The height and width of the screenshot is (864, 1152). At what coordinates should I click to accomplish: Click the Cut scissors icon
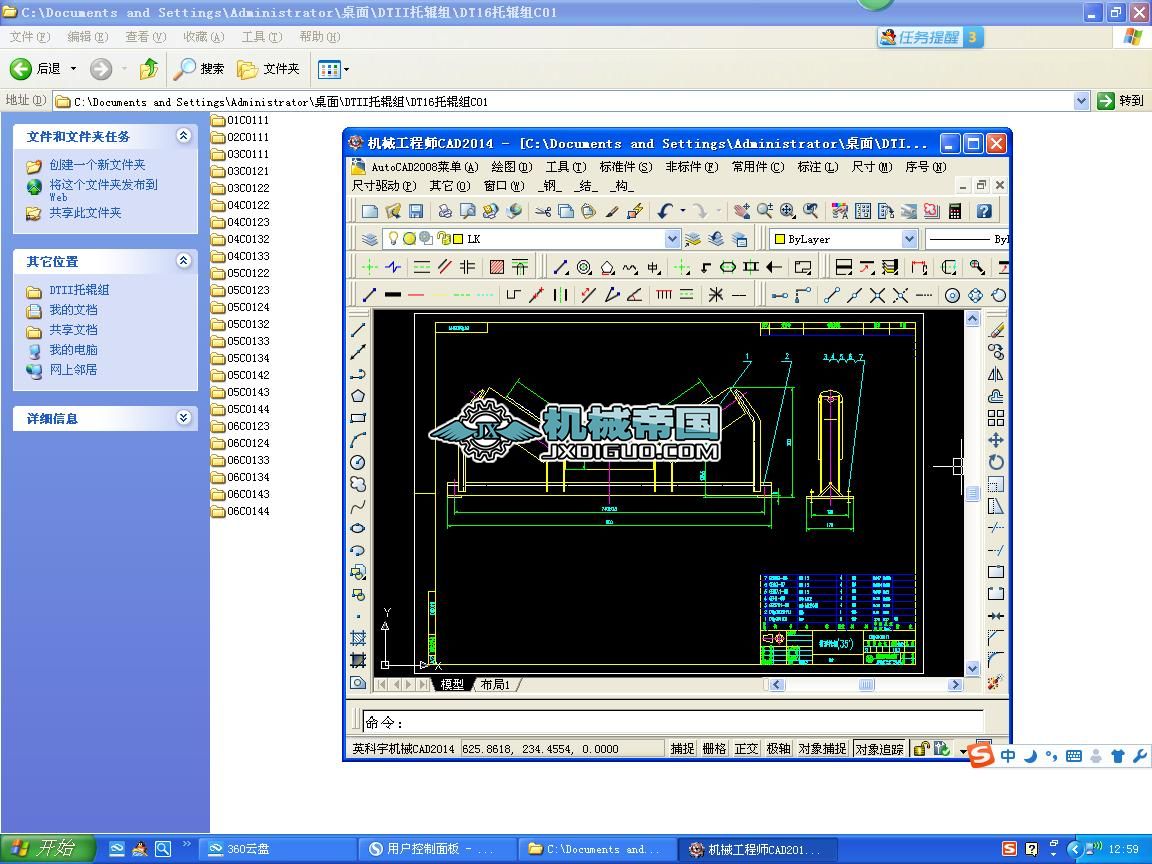(x=543, y=211)
